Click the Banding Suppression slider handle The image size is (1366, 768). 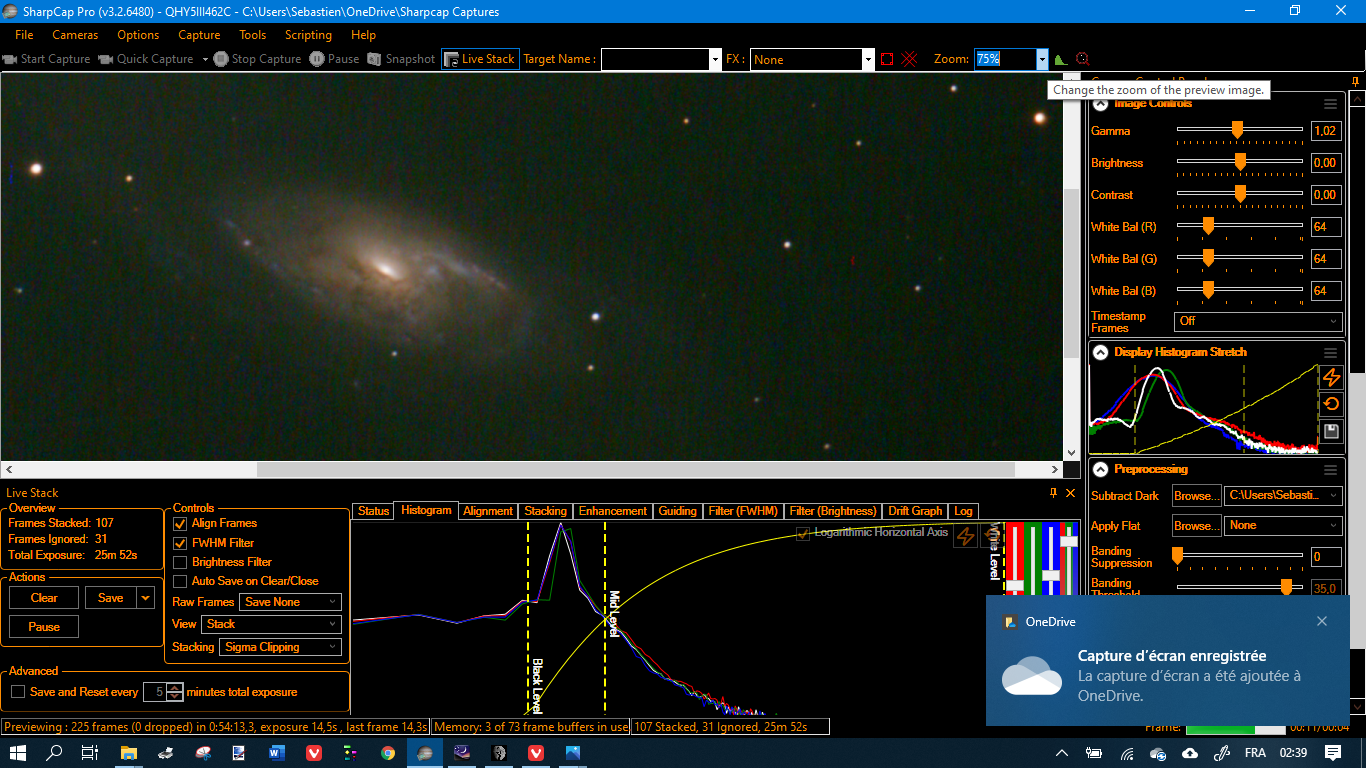tap(1177, 554)
